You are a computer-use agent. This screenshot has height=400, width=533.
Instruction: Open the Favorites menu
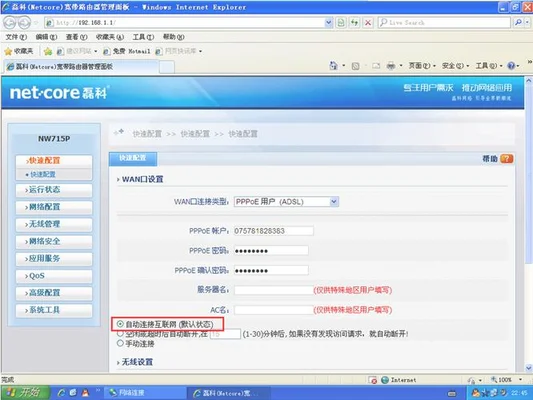click(109, 37)
